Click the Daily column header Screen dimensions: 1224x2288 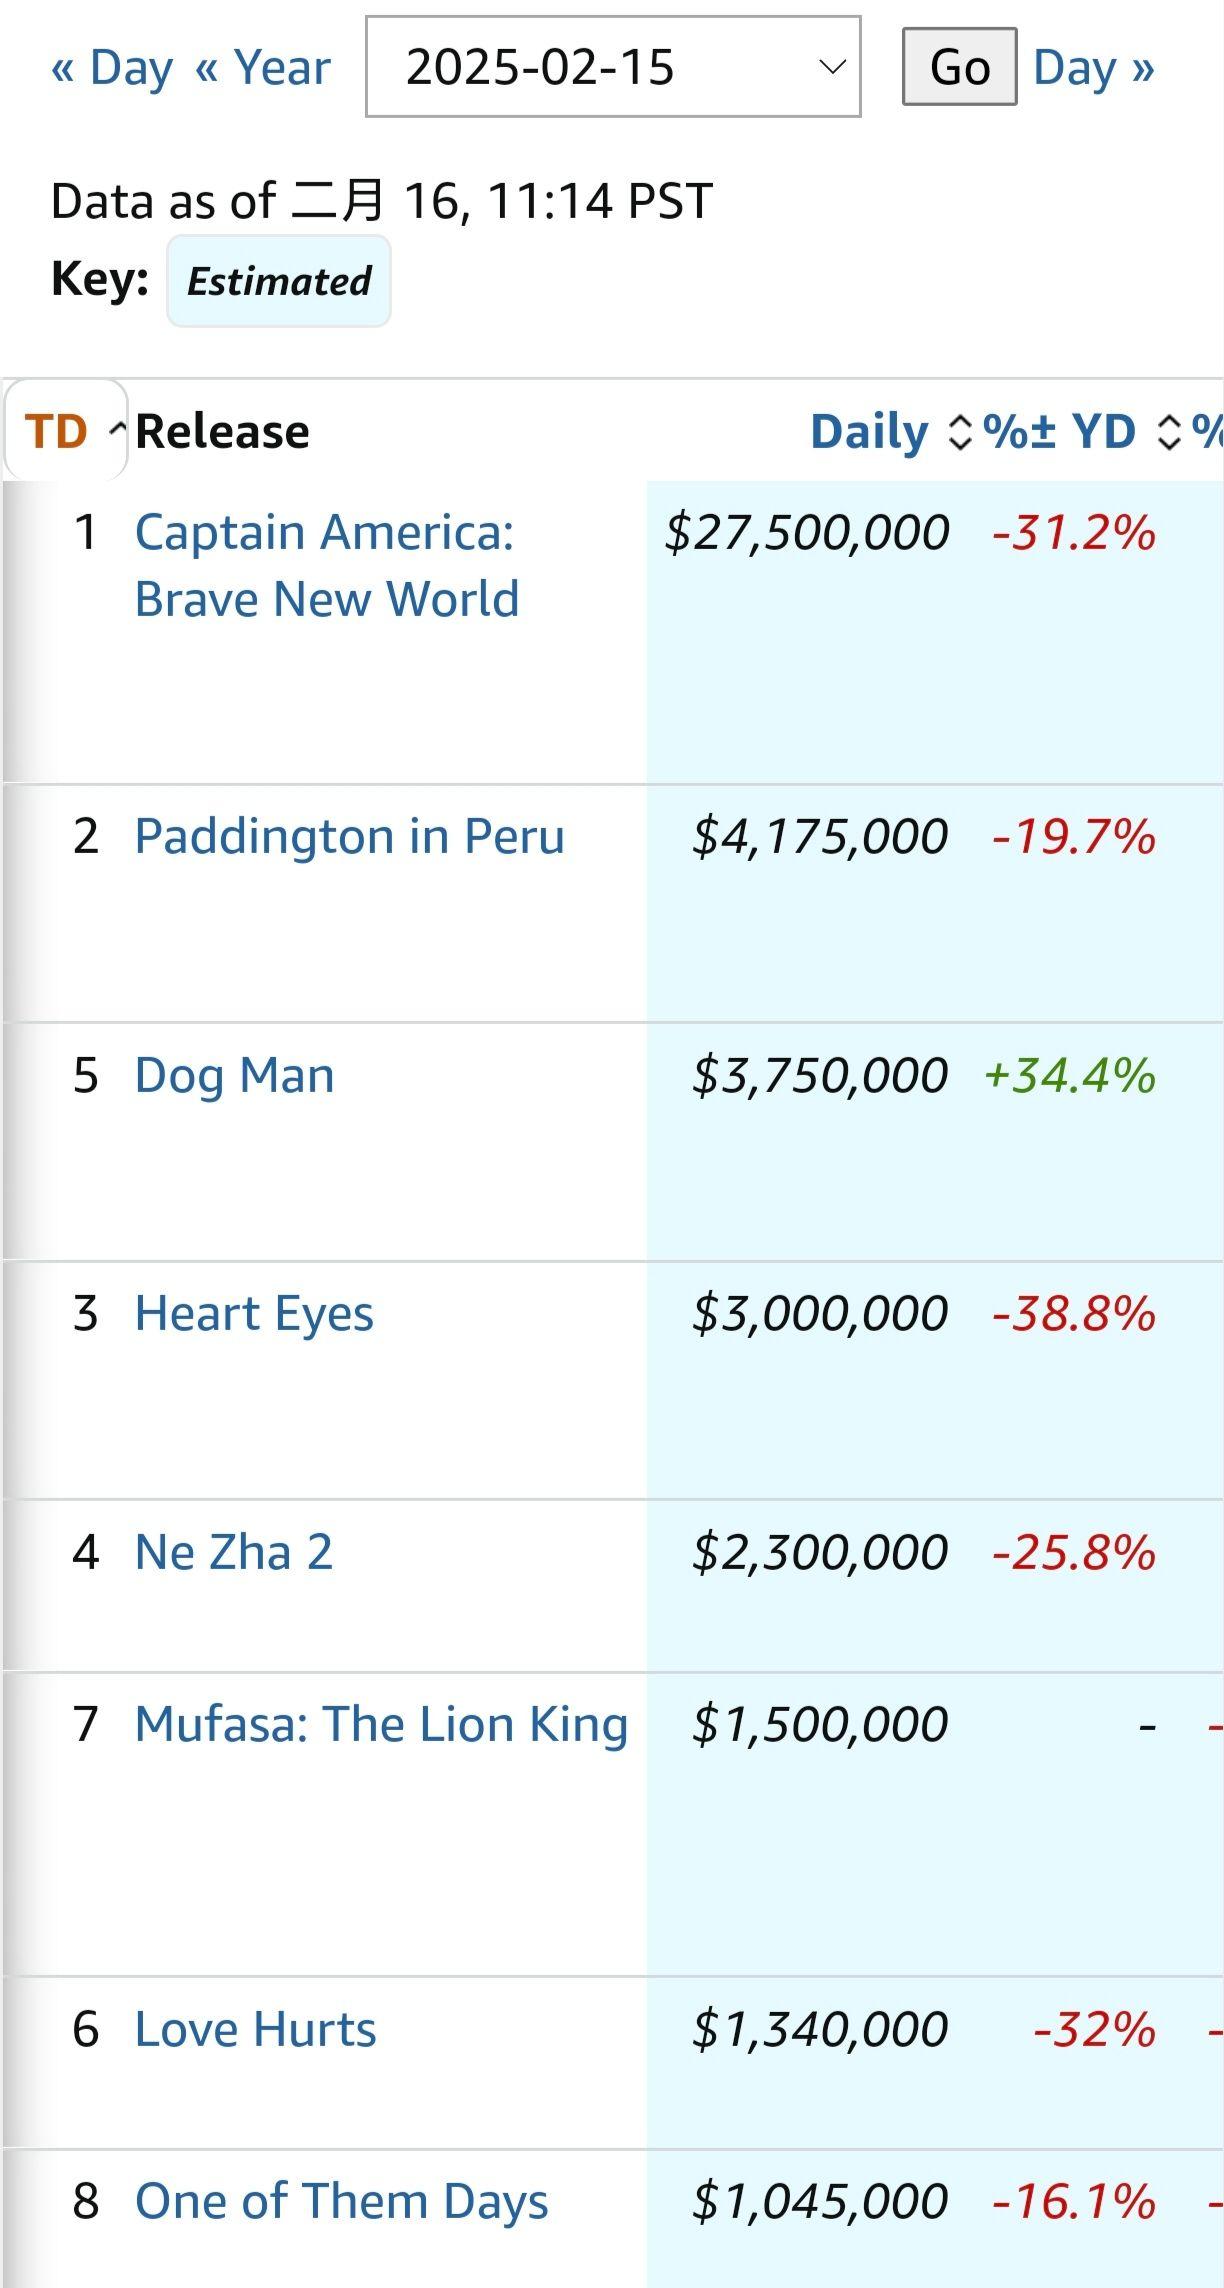(x=869, y=432)
